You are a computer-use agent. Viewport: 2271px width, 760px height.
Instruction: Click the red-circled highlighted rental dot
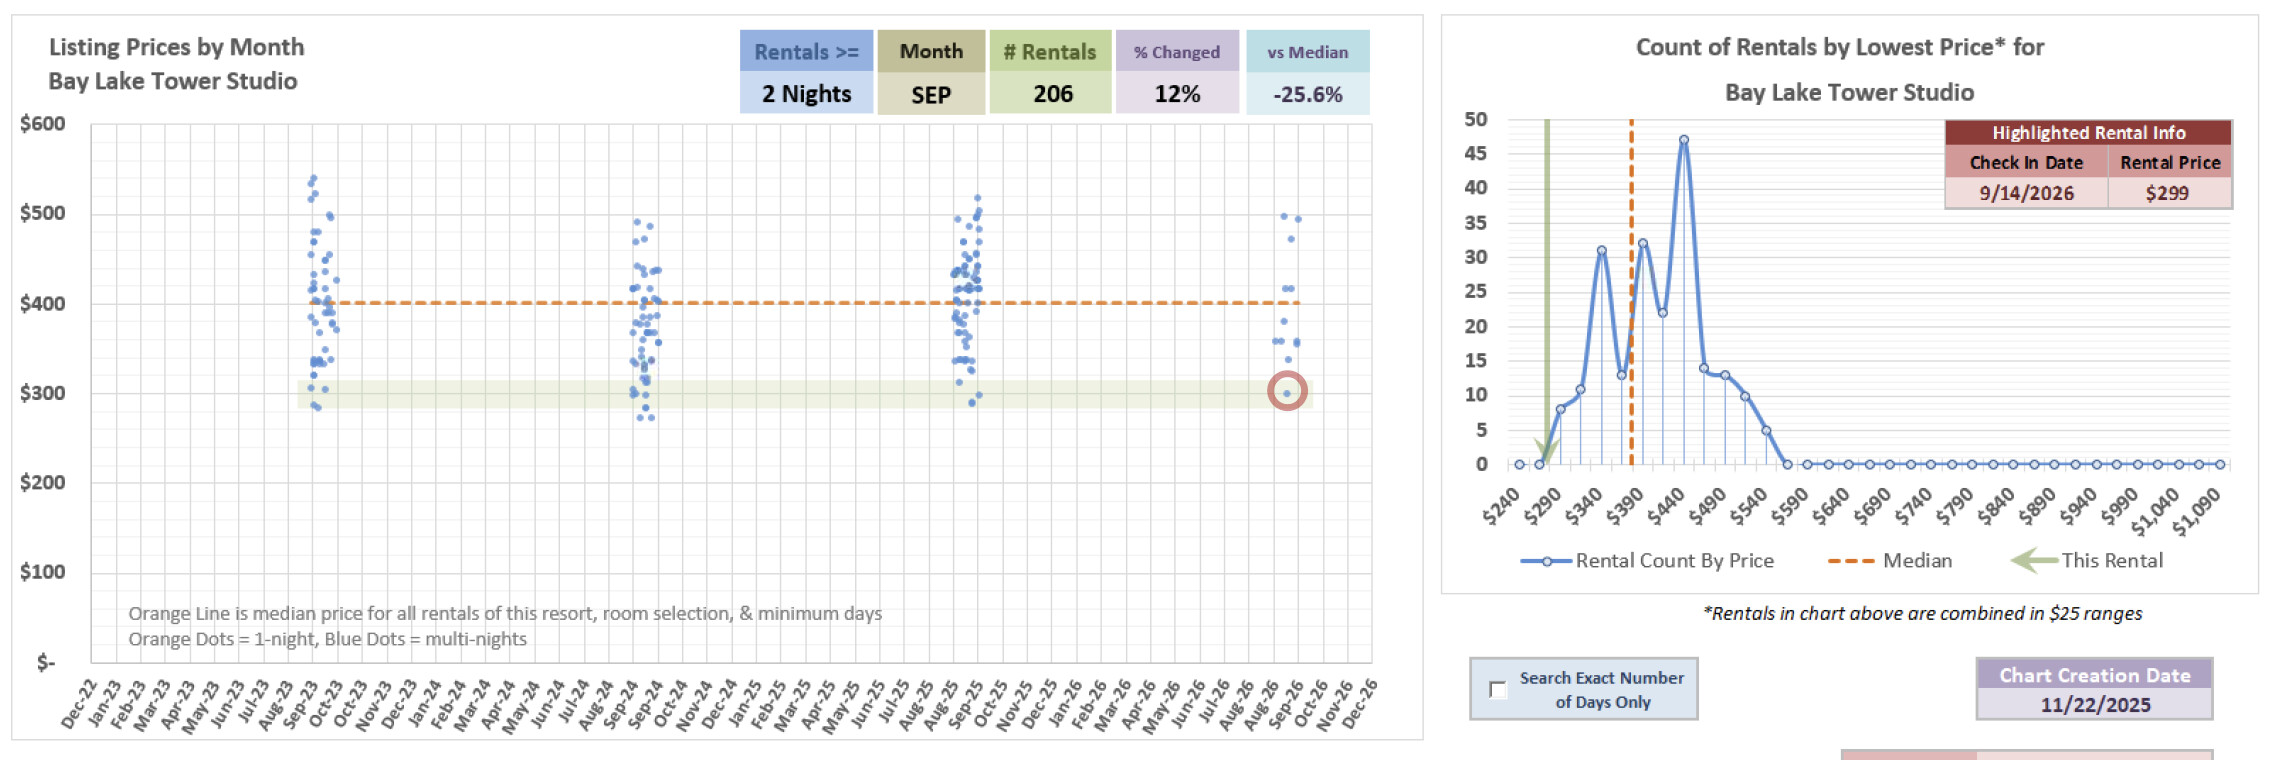pos(1287,391)
